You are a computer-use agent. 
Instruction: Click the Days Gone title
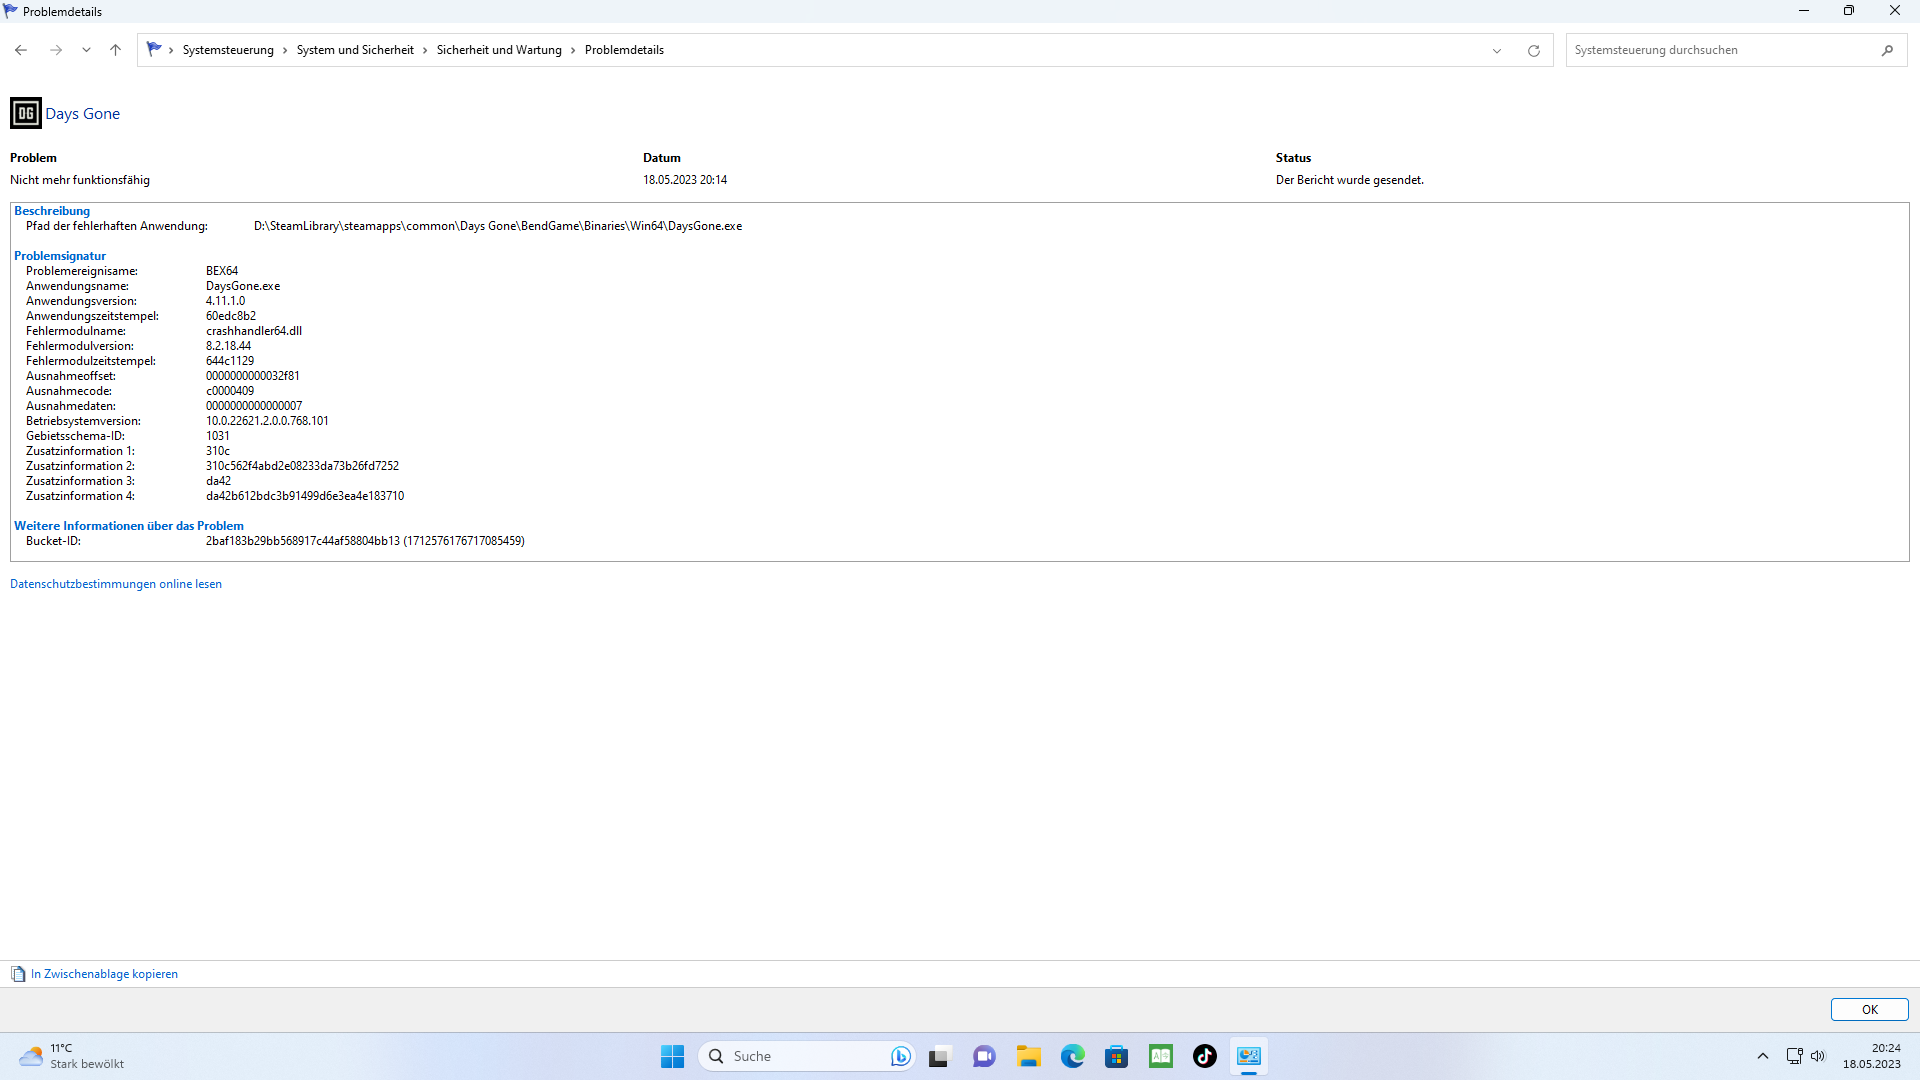point(82,114)
